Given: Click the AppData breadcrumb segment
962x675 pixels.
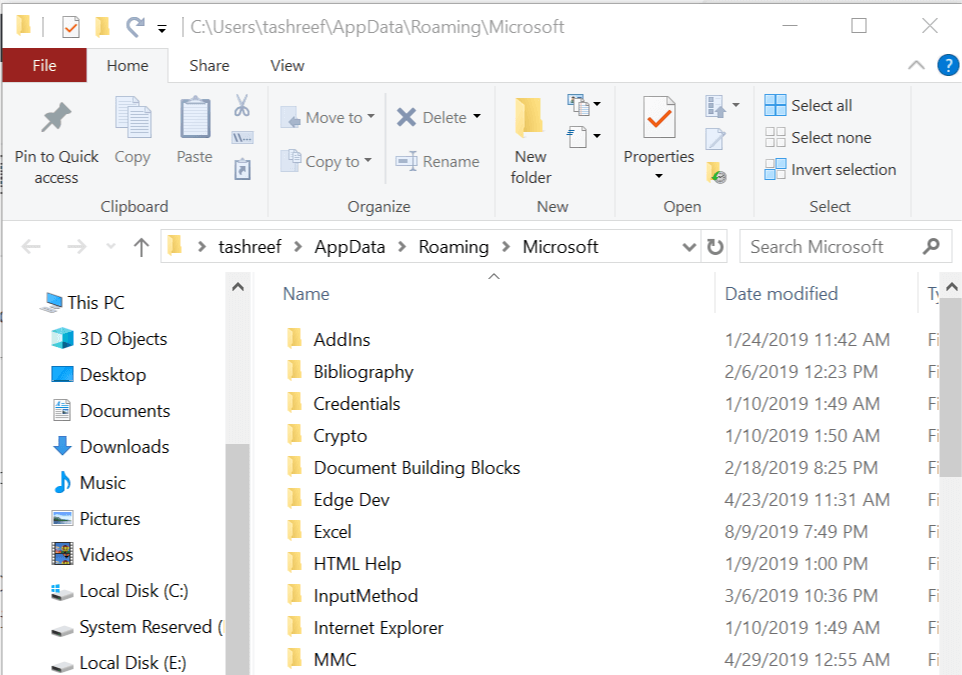Looking at the screenshot, I should point(350,247).
